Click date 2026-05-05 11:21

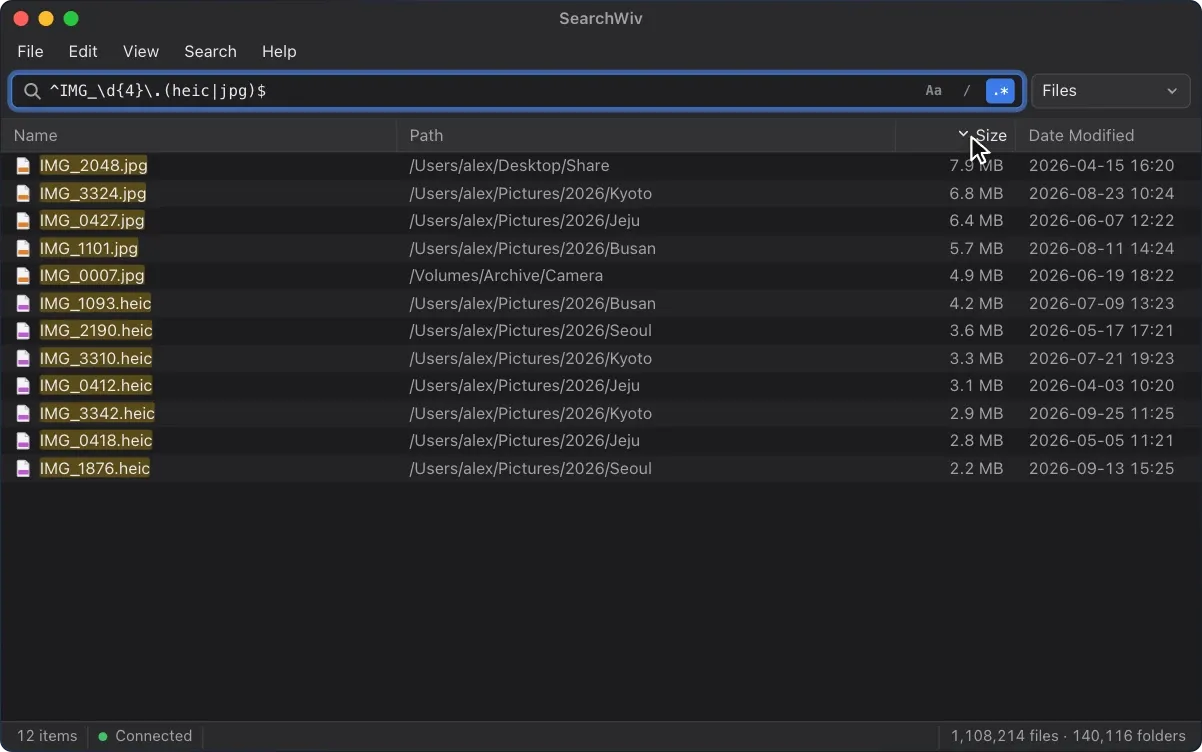[1101, 441]
